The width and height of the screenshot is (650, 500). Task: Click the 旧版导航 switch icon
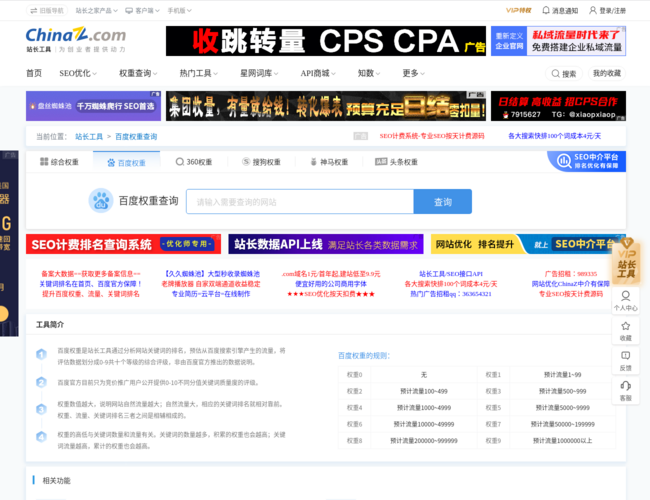click(34, 11)
